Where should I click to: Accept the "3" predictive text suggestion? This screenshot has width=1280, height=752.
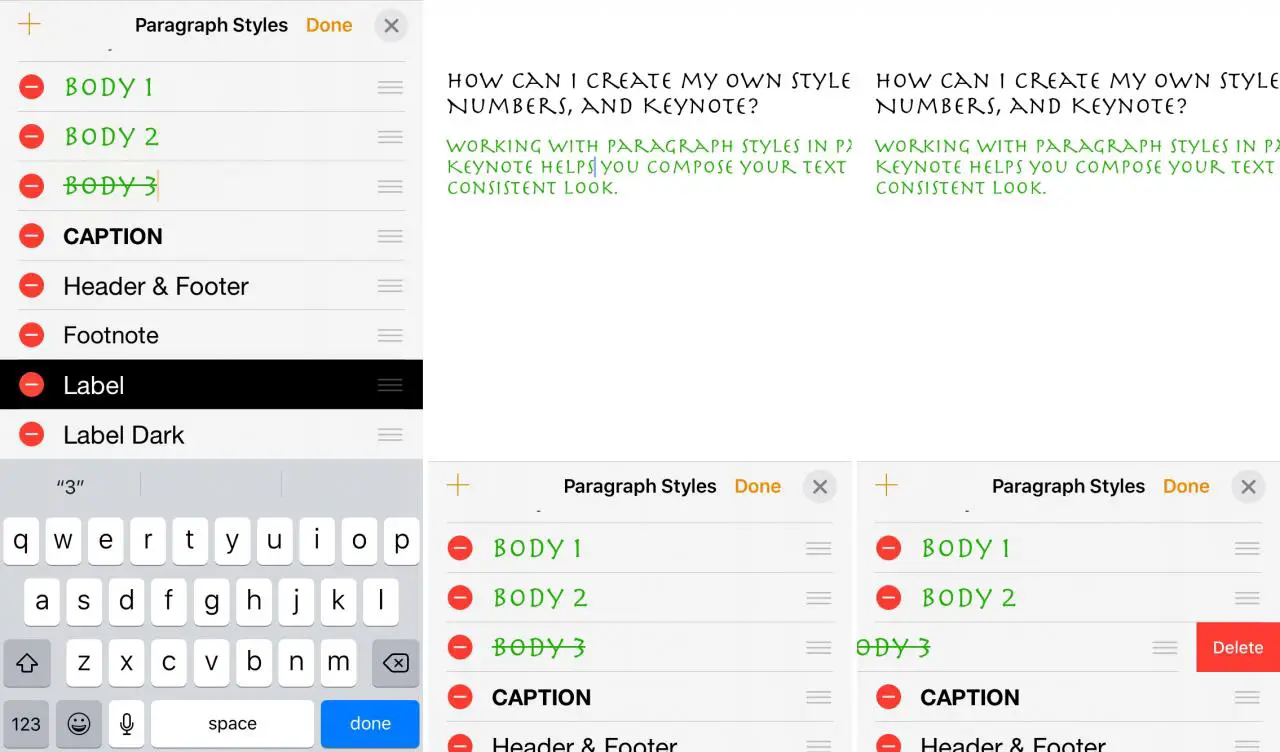point(70,487)
